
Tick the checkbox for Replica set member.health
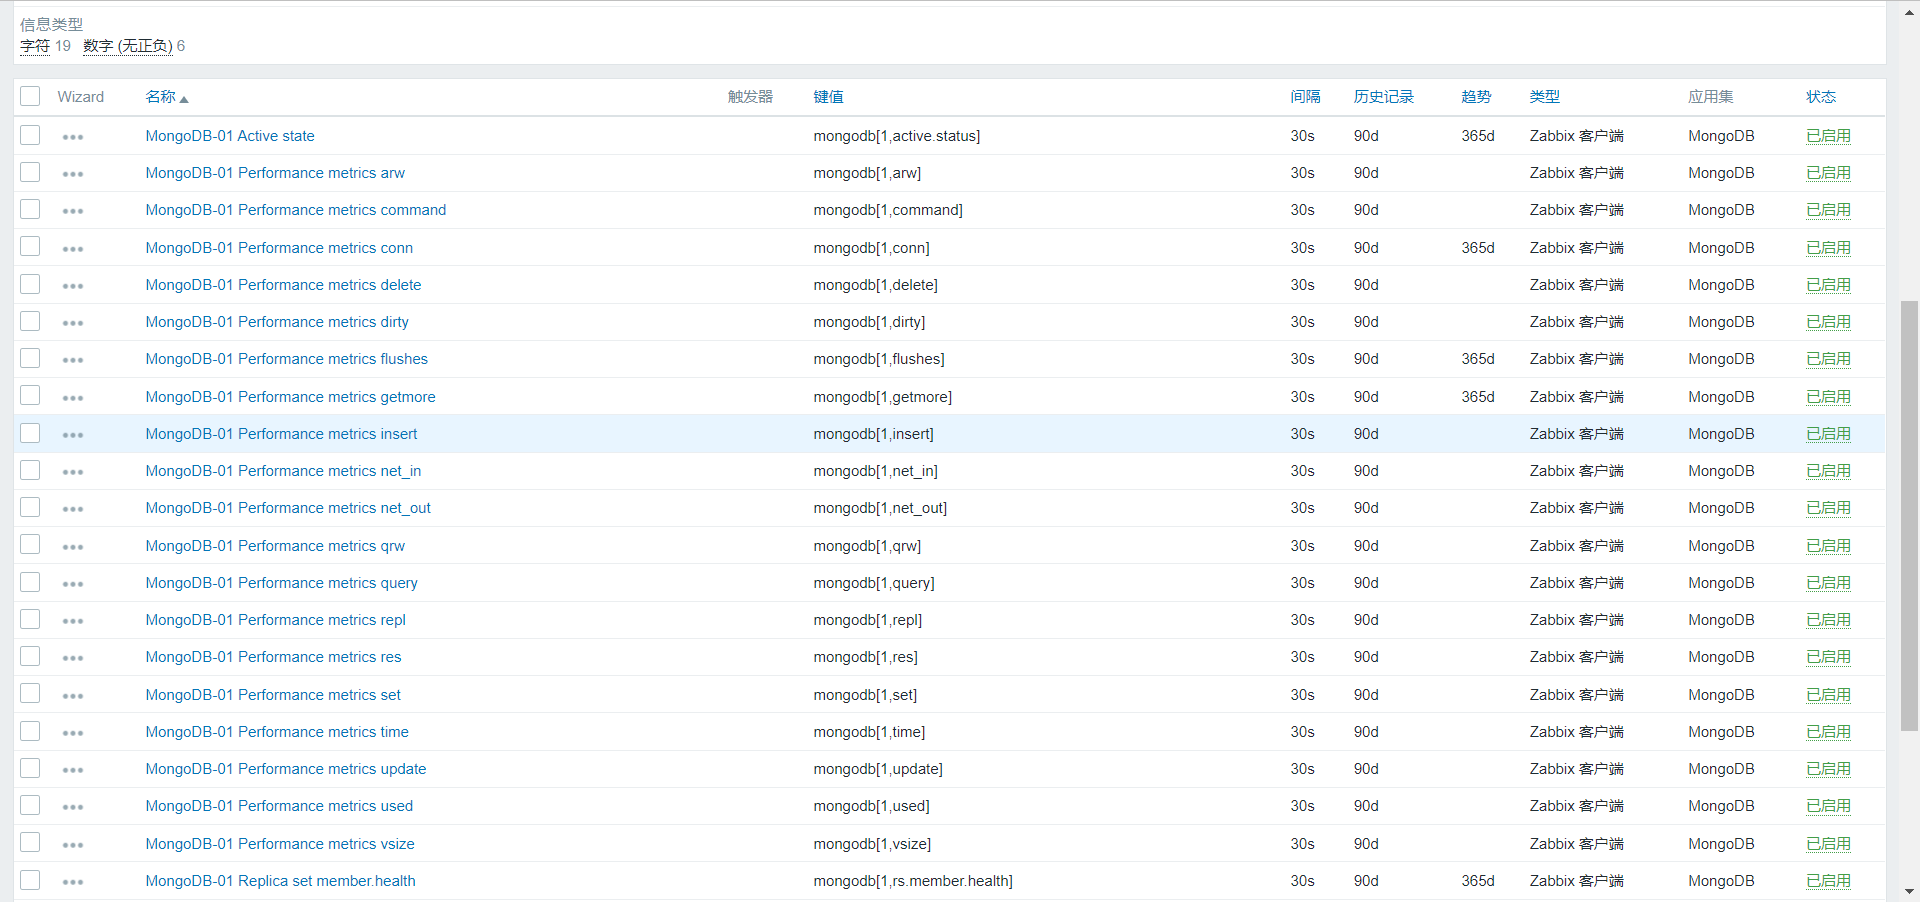pyautogui.click(x=30, y=880)
